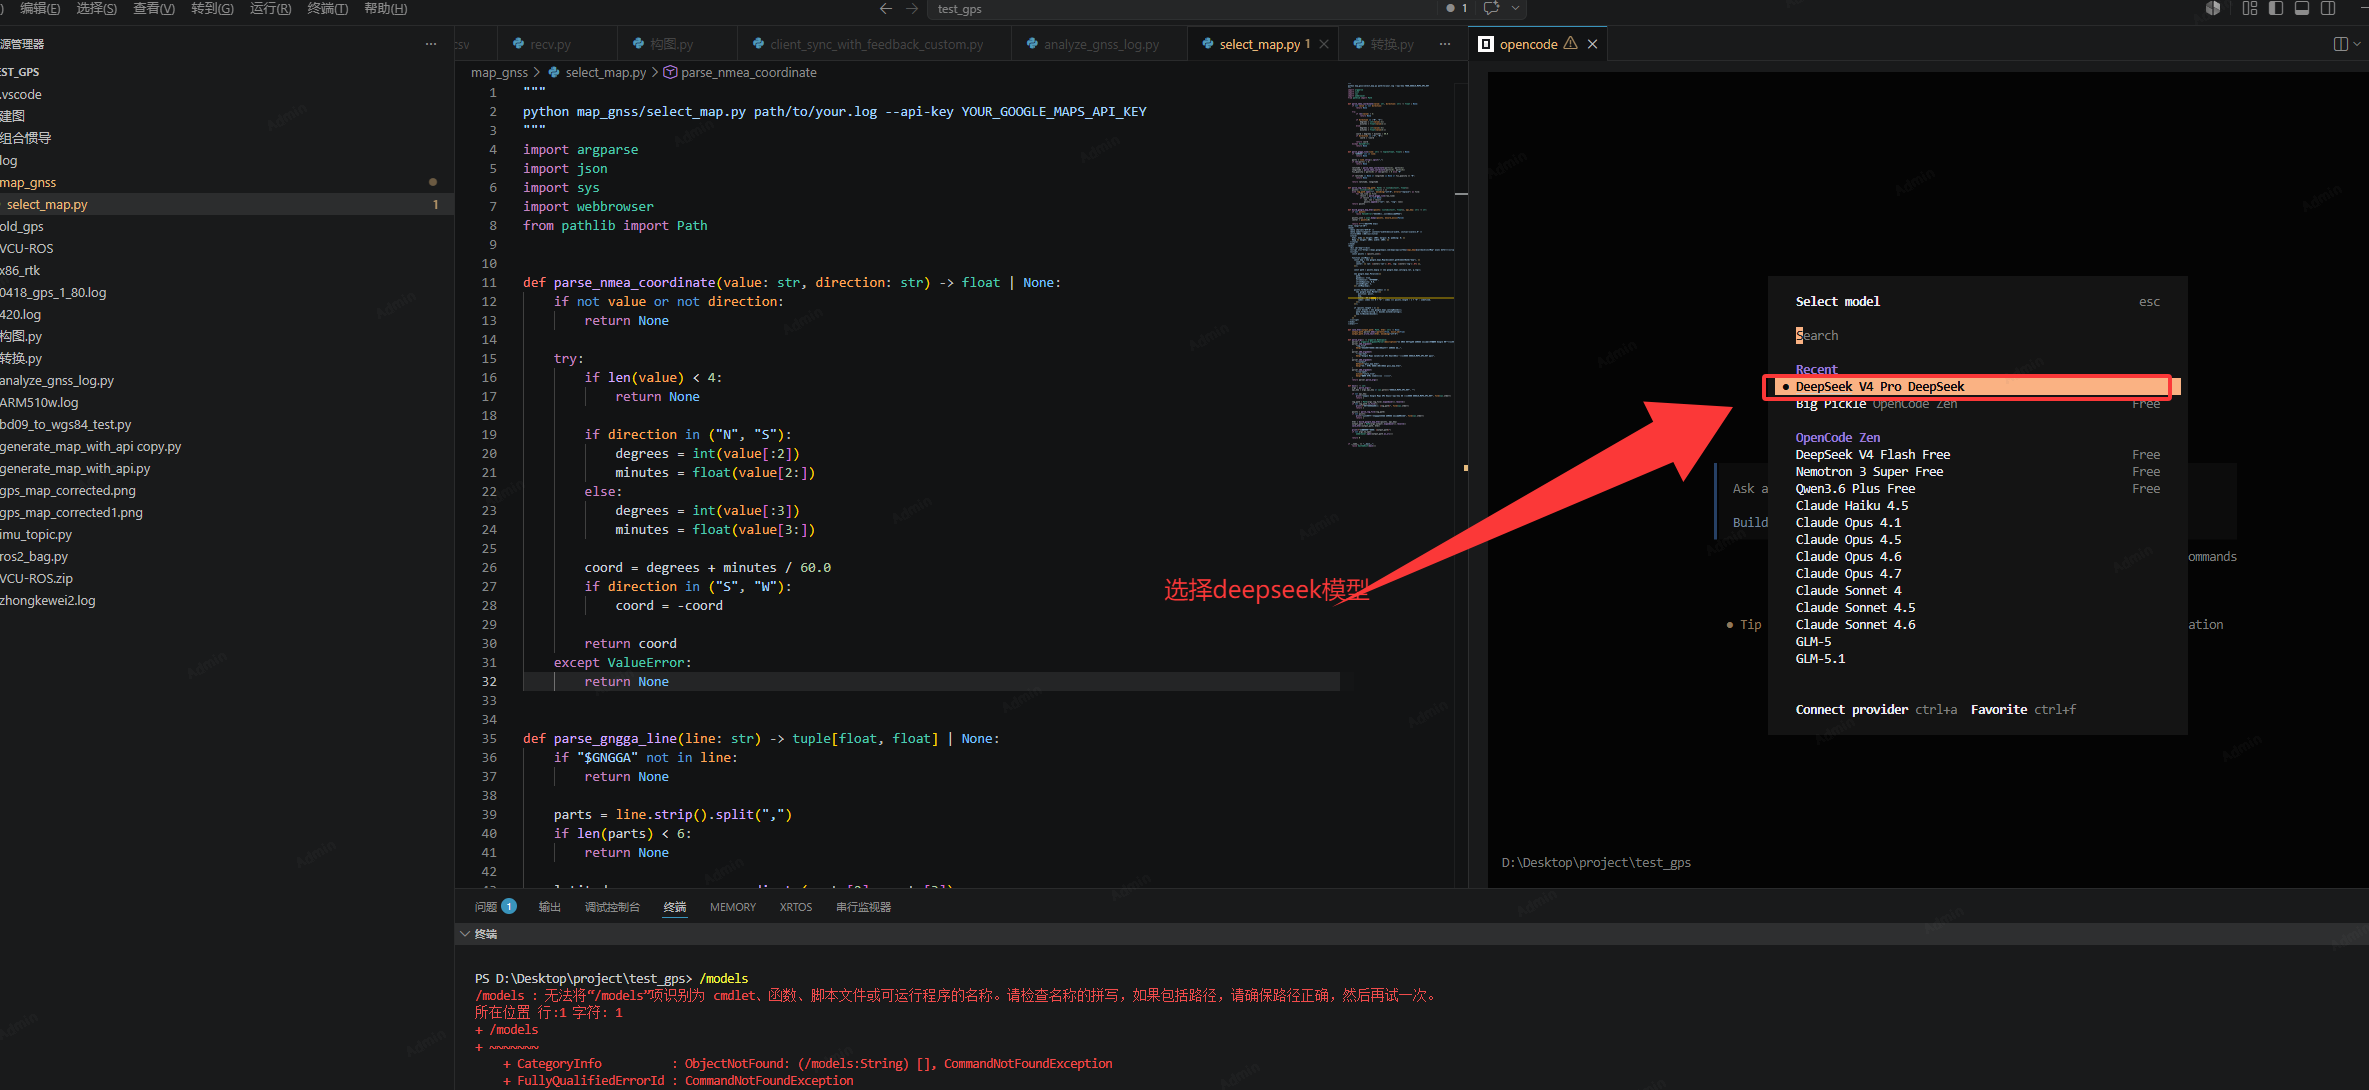
Task: Go forward with the right navigation arrow
Action: 911,8
